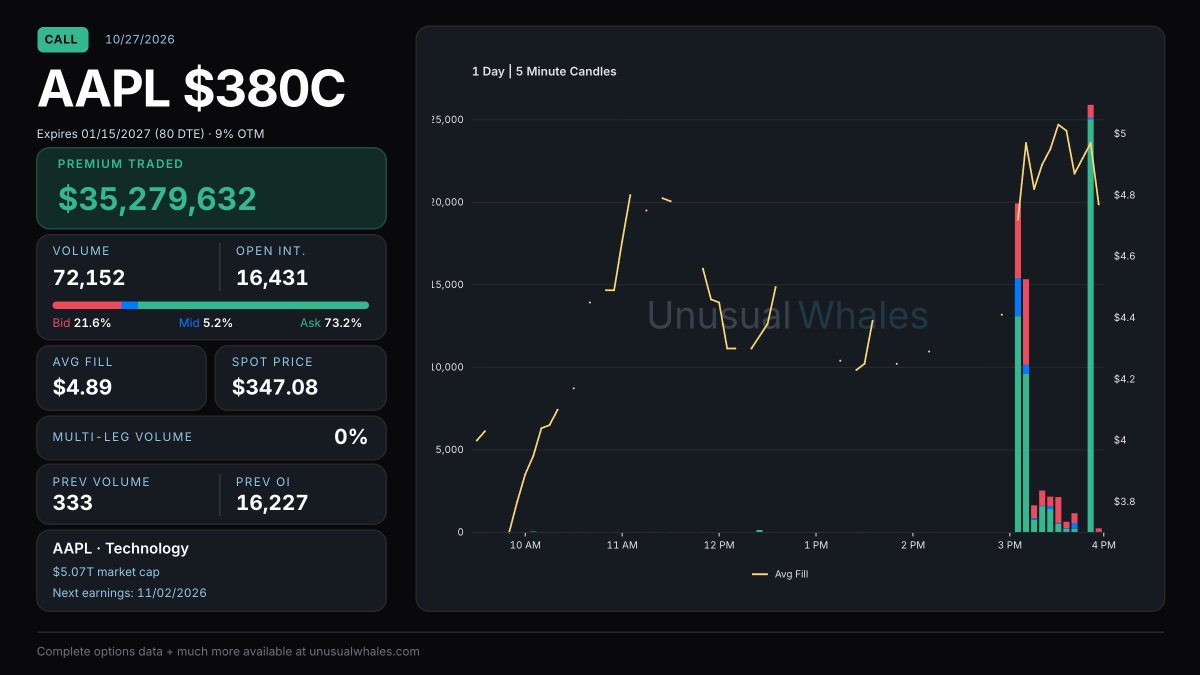
Task: Click the green Ask segment of the volume bar
Action: click(253, 305)
